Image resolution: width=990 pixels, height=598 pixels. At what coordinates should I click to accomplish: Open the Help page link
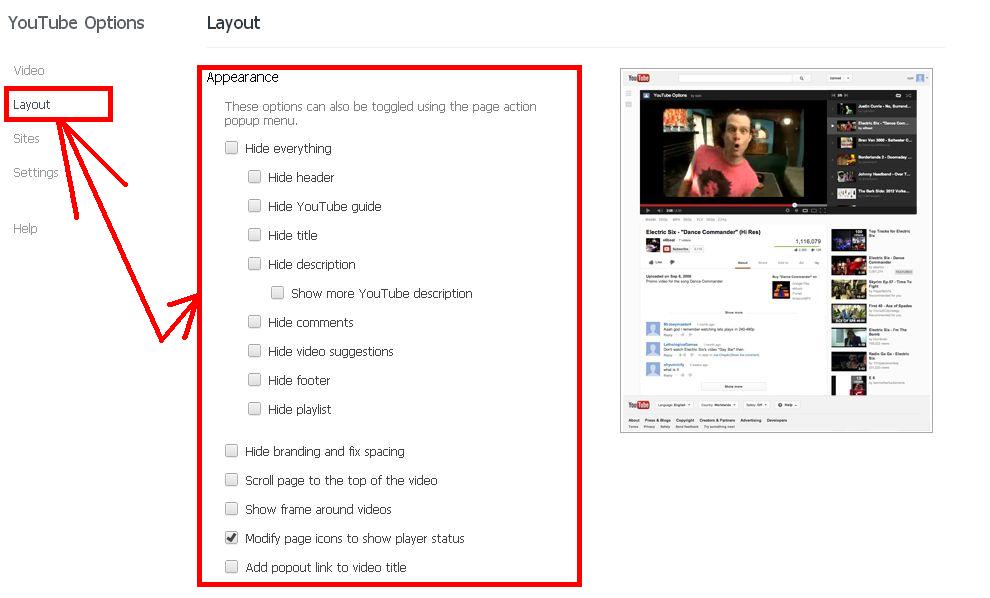point(25,229)
